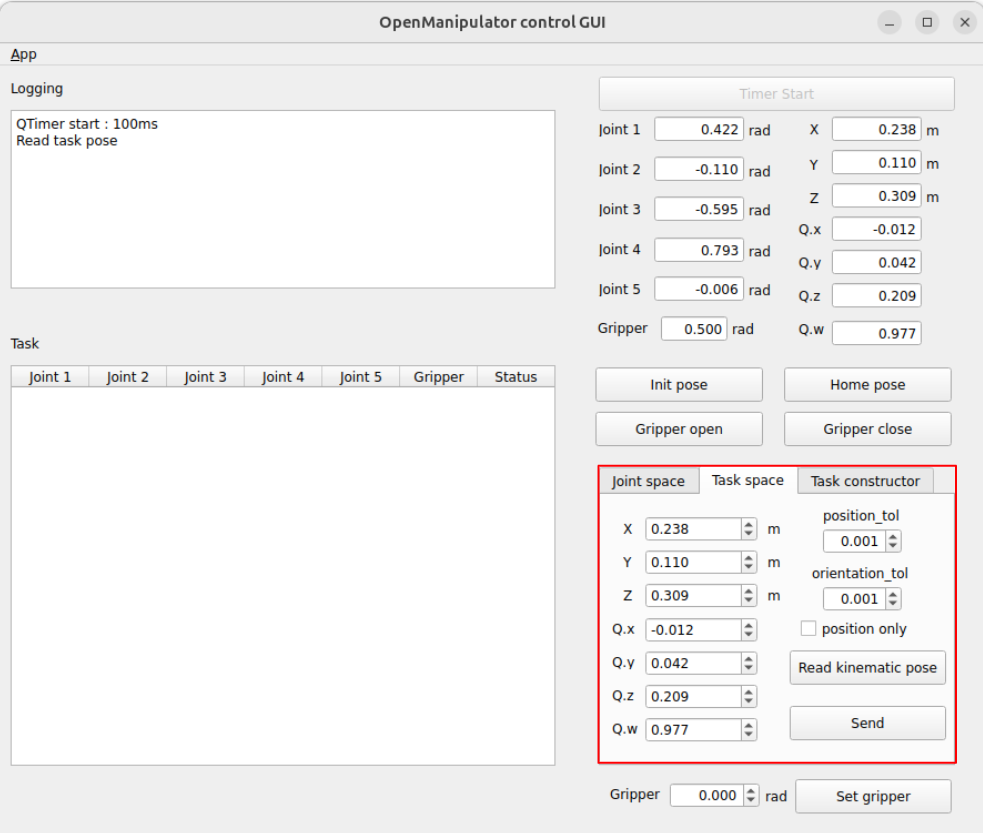Open the gripper with Gripper open

click(678, 429)
